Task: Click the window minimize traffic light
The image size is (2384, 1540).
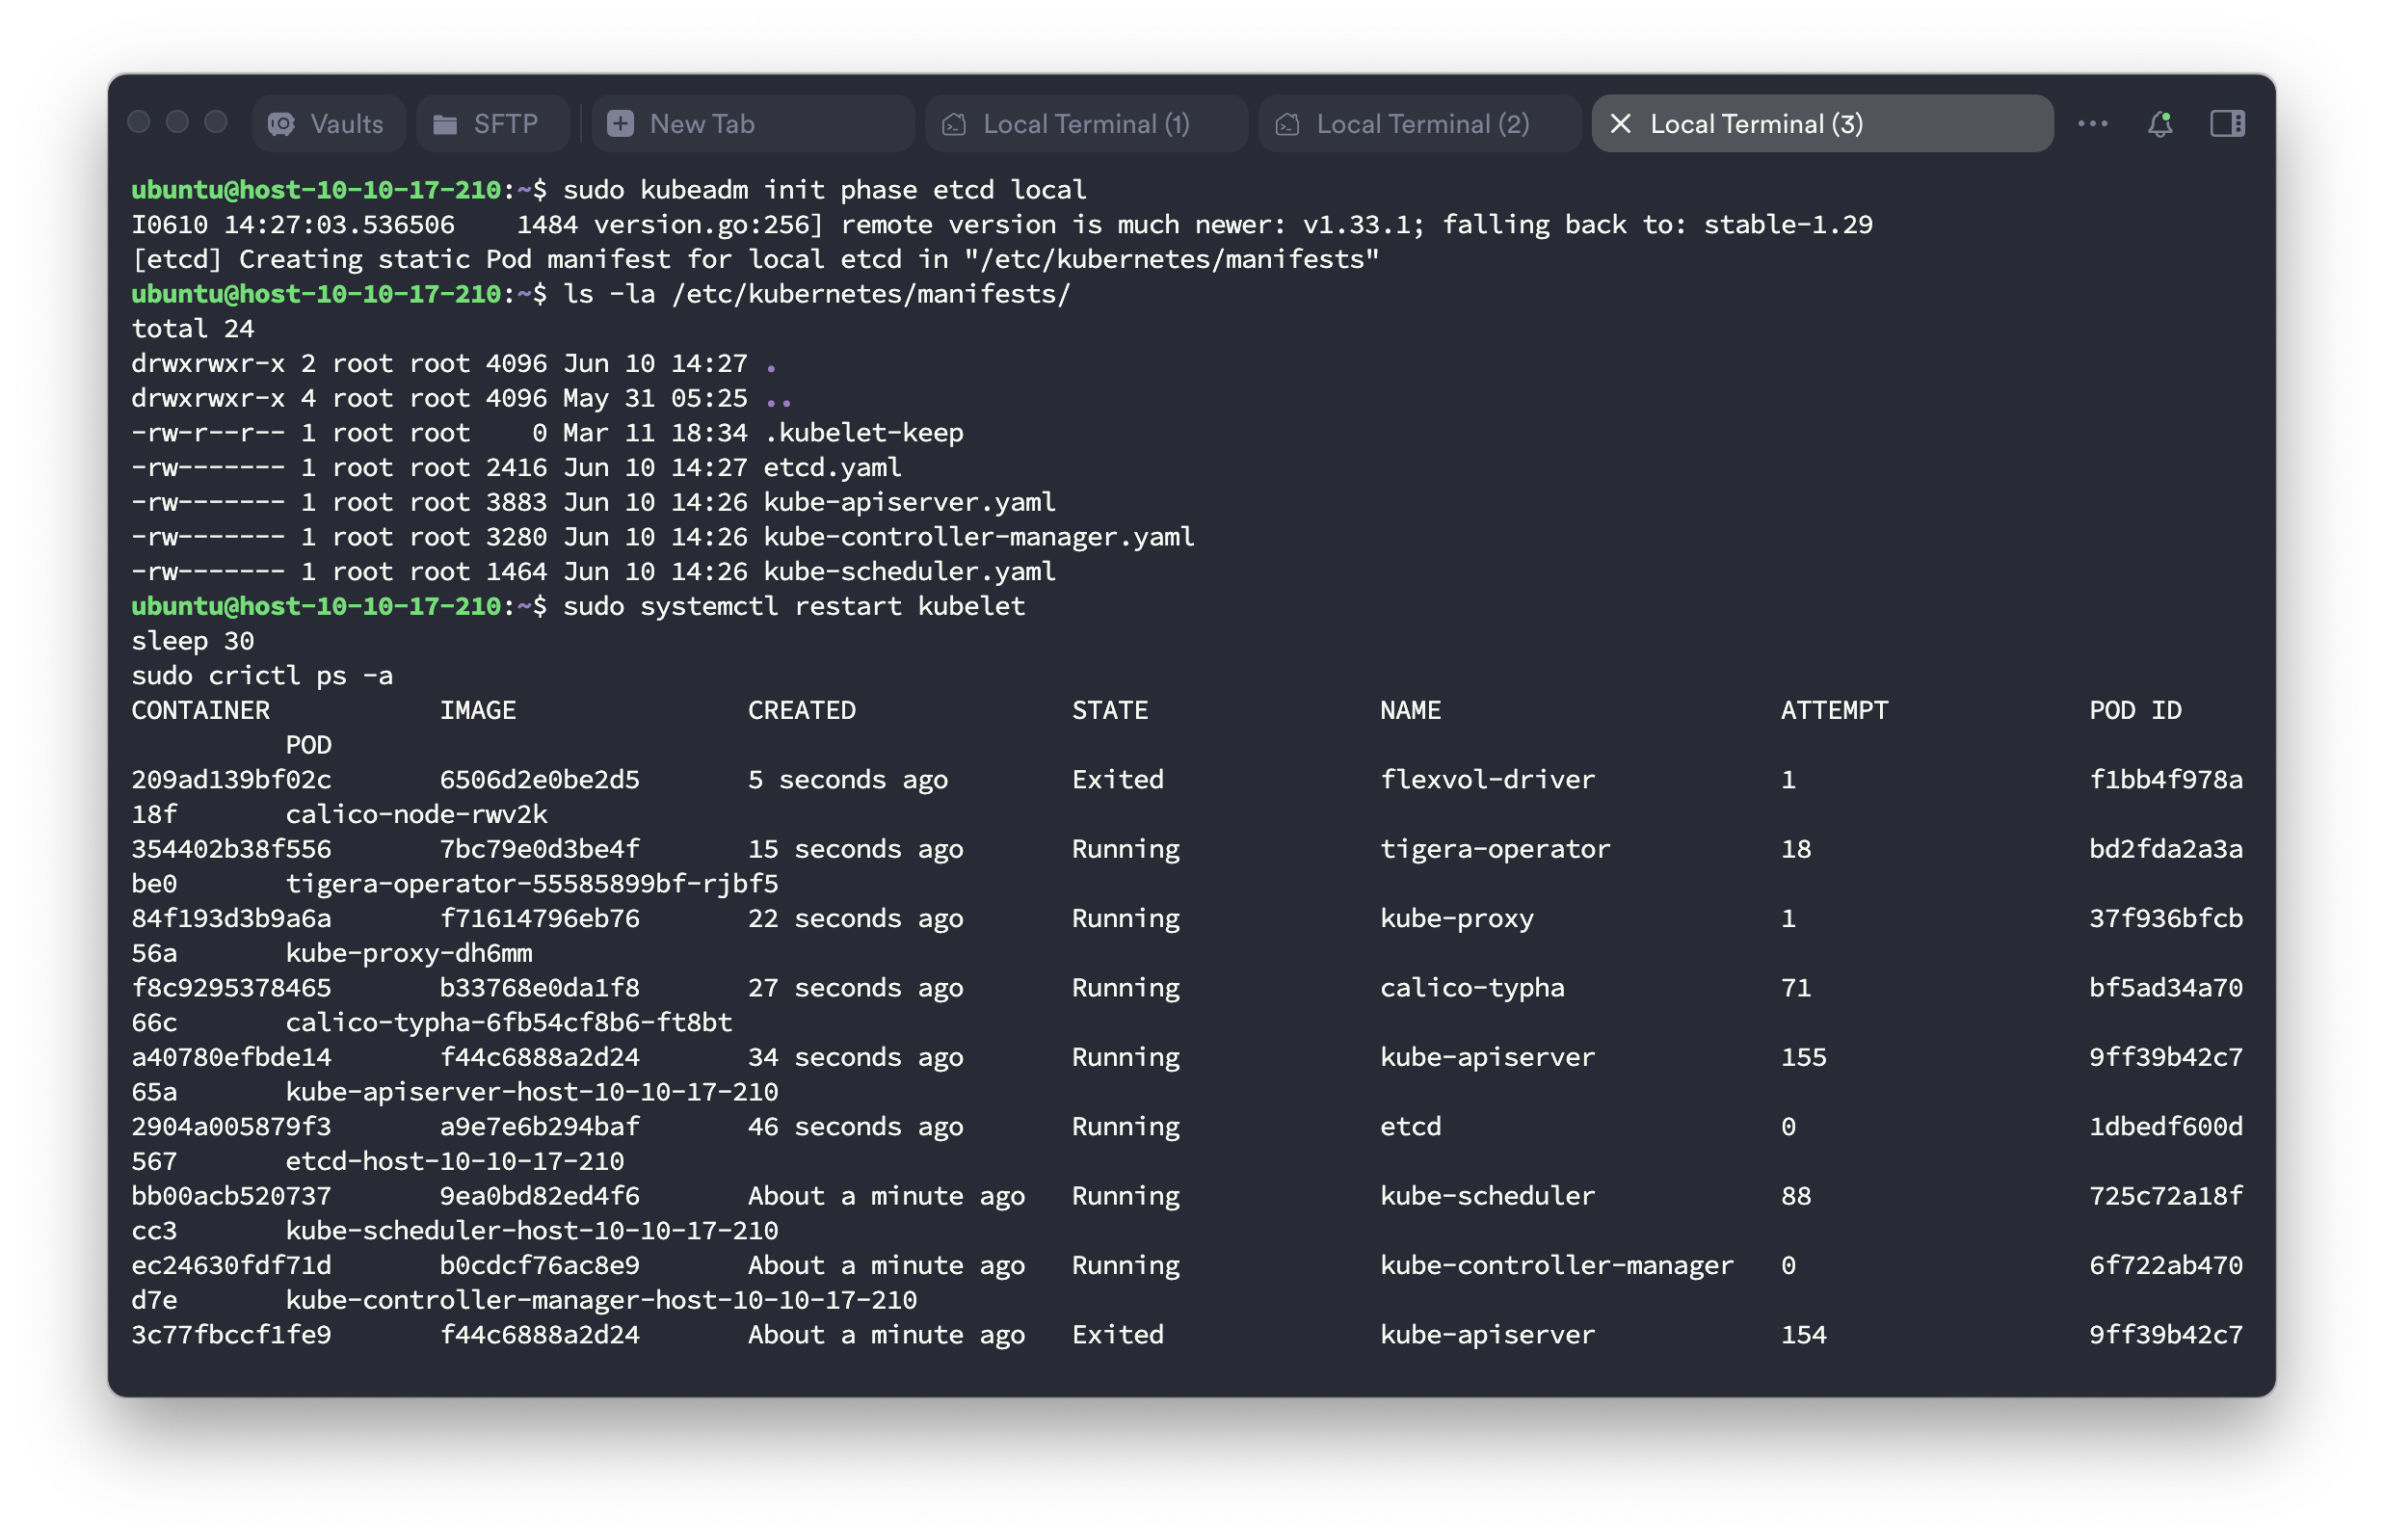Action: [x=177, y=122]
